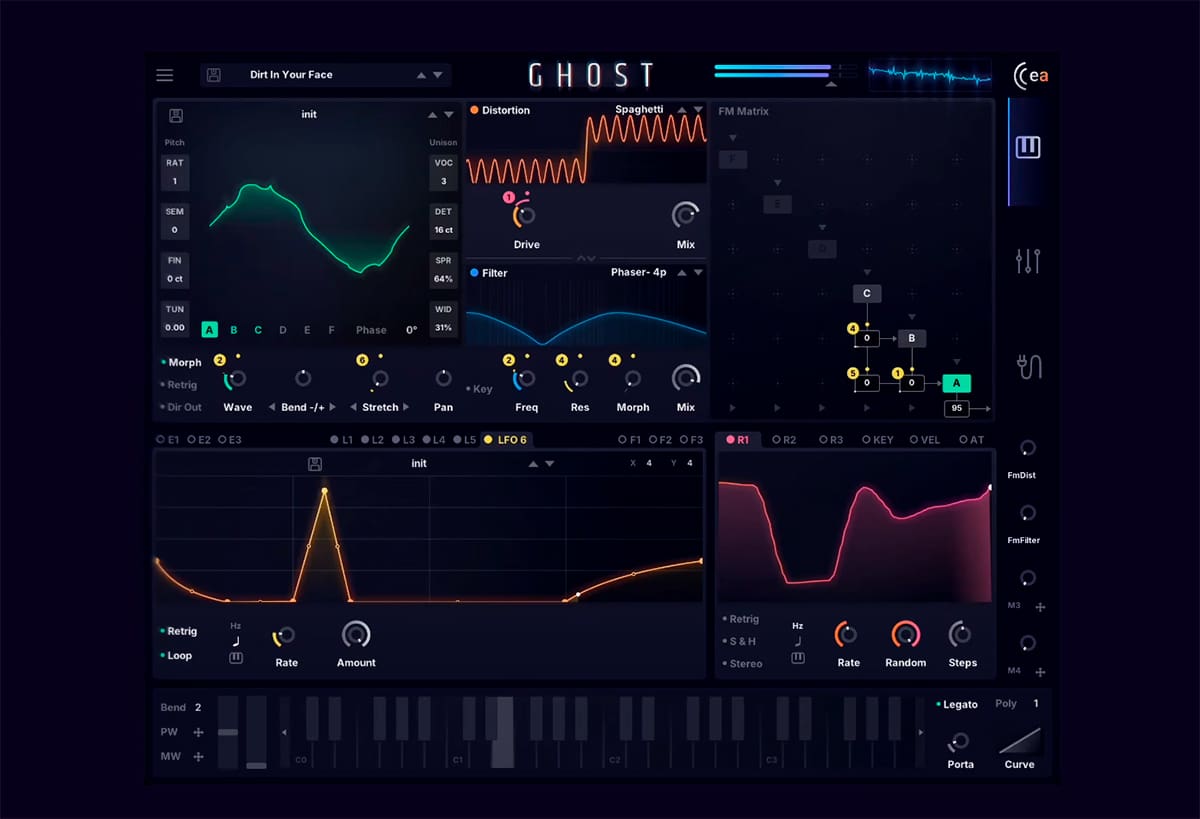The width and height of the screenshot is (1200, 819).
Task: Select next wavetable with down arrow
Action: [x=449, y=115]
